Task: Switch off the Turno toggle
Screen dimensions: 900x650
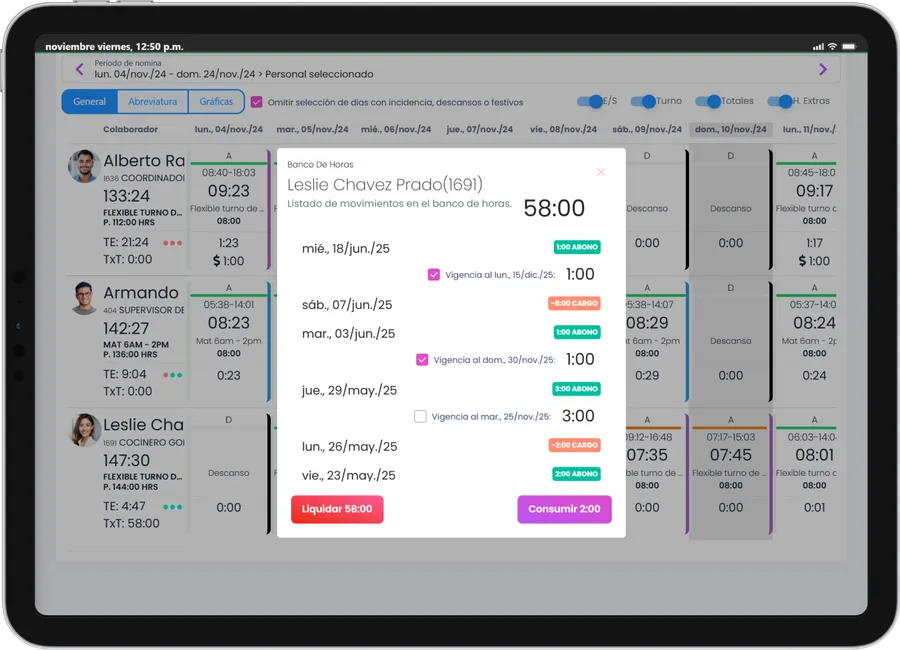Action: tap(648, 101)
